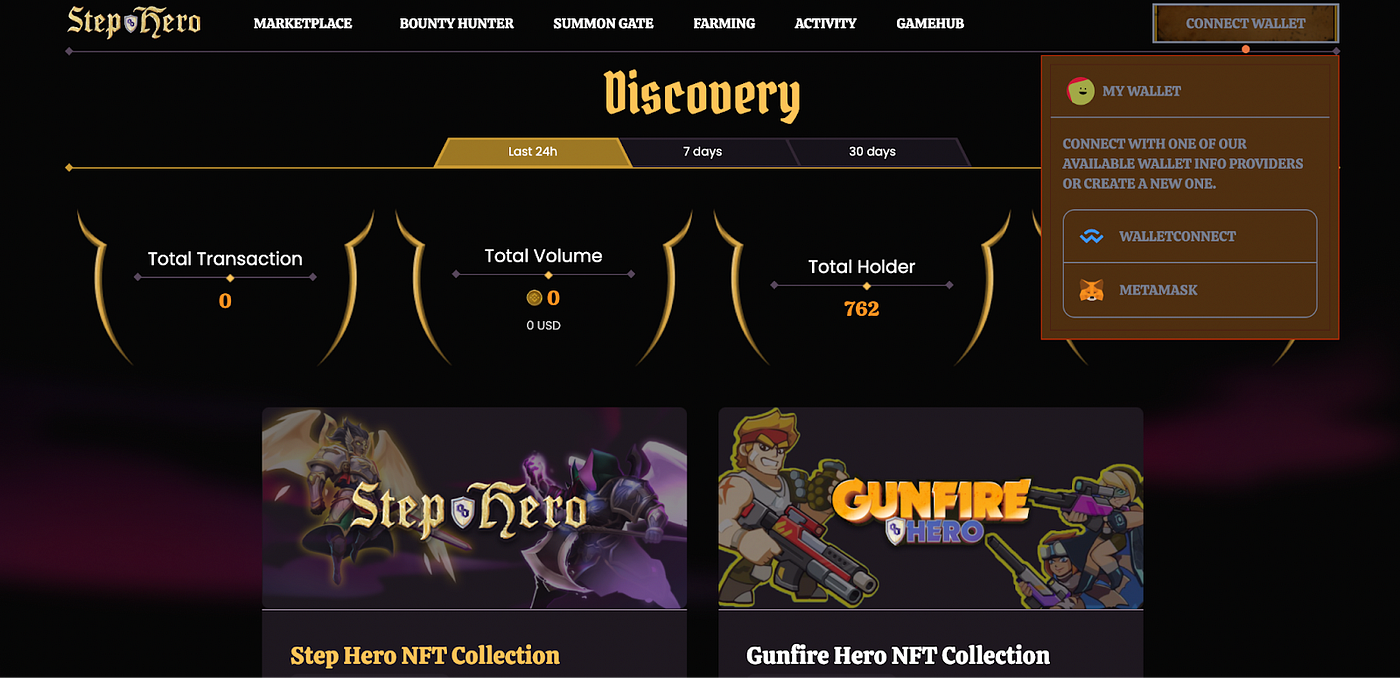The image size is (1400, 678).
Task: Open the Marketplace menu
Action: 303,23
